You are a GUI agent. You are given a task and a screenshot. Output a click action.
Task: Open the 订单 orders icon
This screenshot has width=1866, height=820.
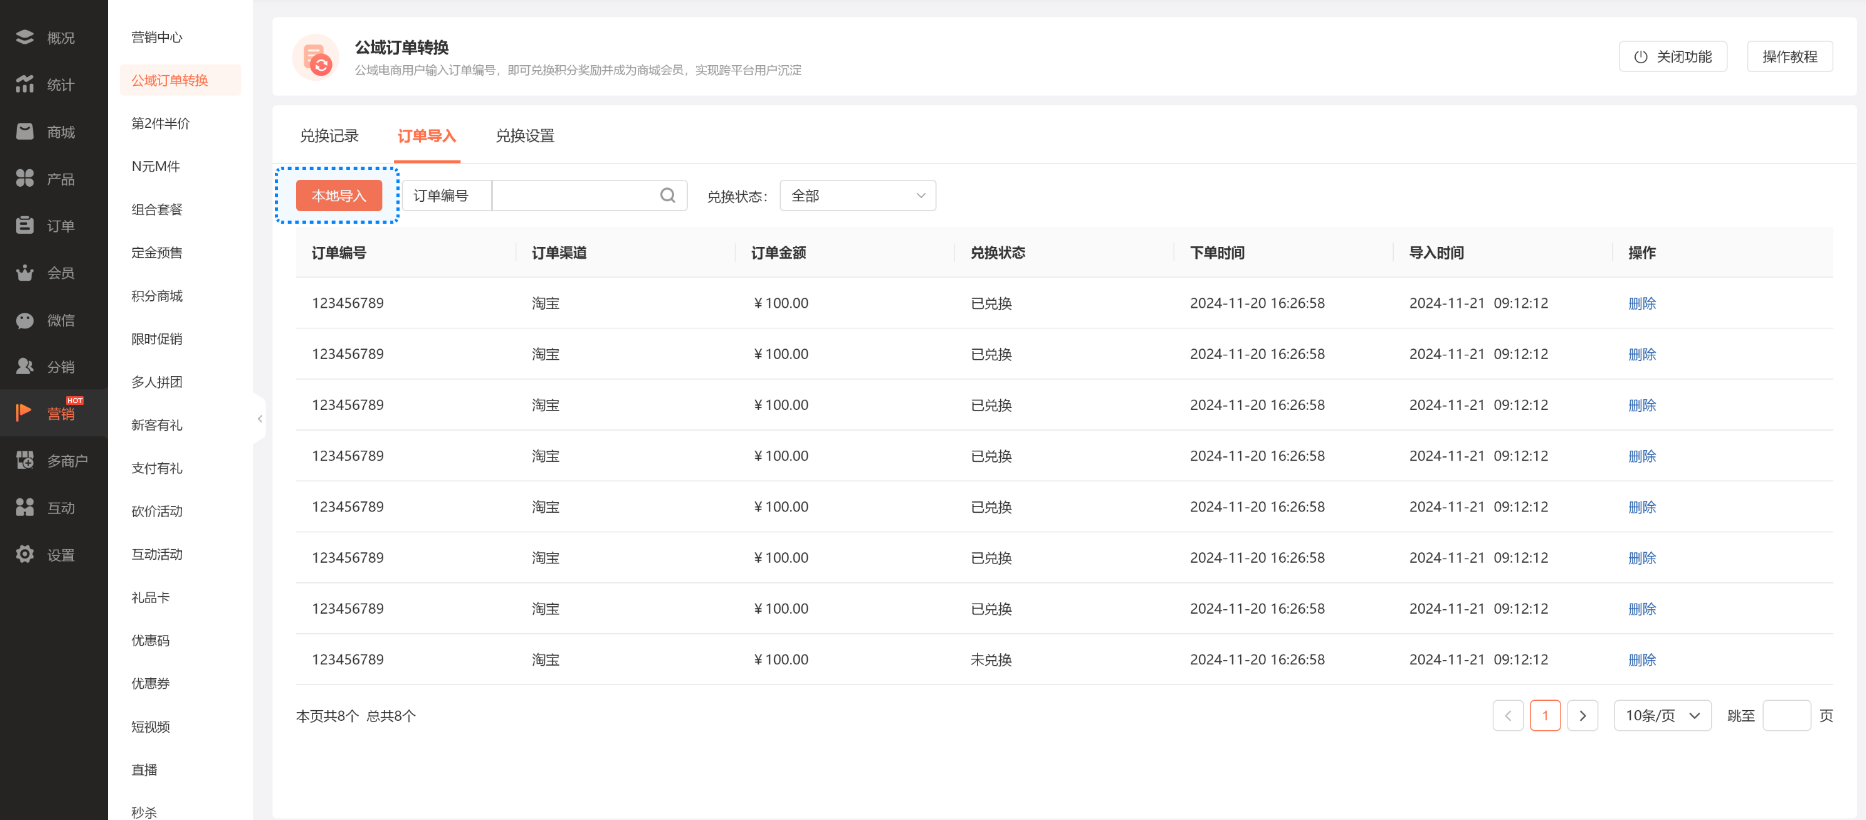(25, 226)
